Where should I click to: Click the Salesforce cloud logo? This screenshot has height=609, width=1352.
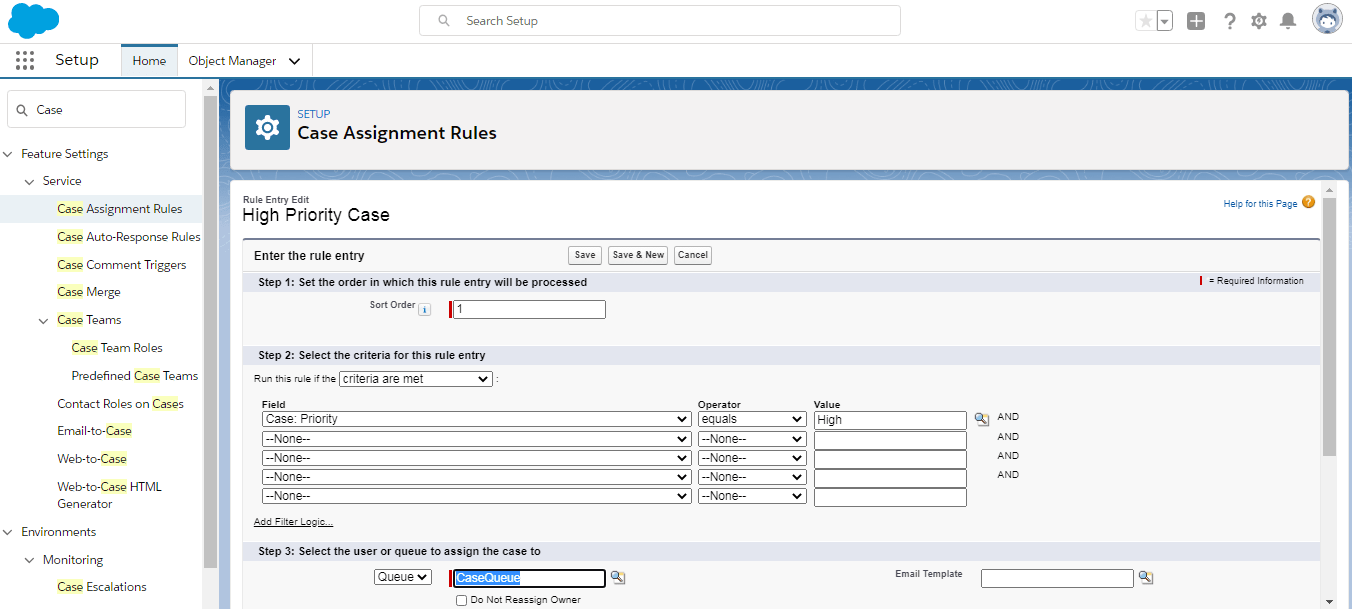pos(34,20)
